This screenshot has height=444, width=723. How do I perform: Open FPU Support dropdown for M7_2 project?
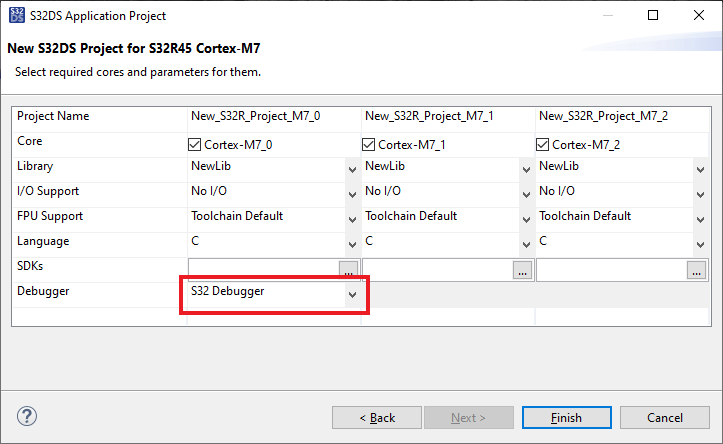(700, 219)
